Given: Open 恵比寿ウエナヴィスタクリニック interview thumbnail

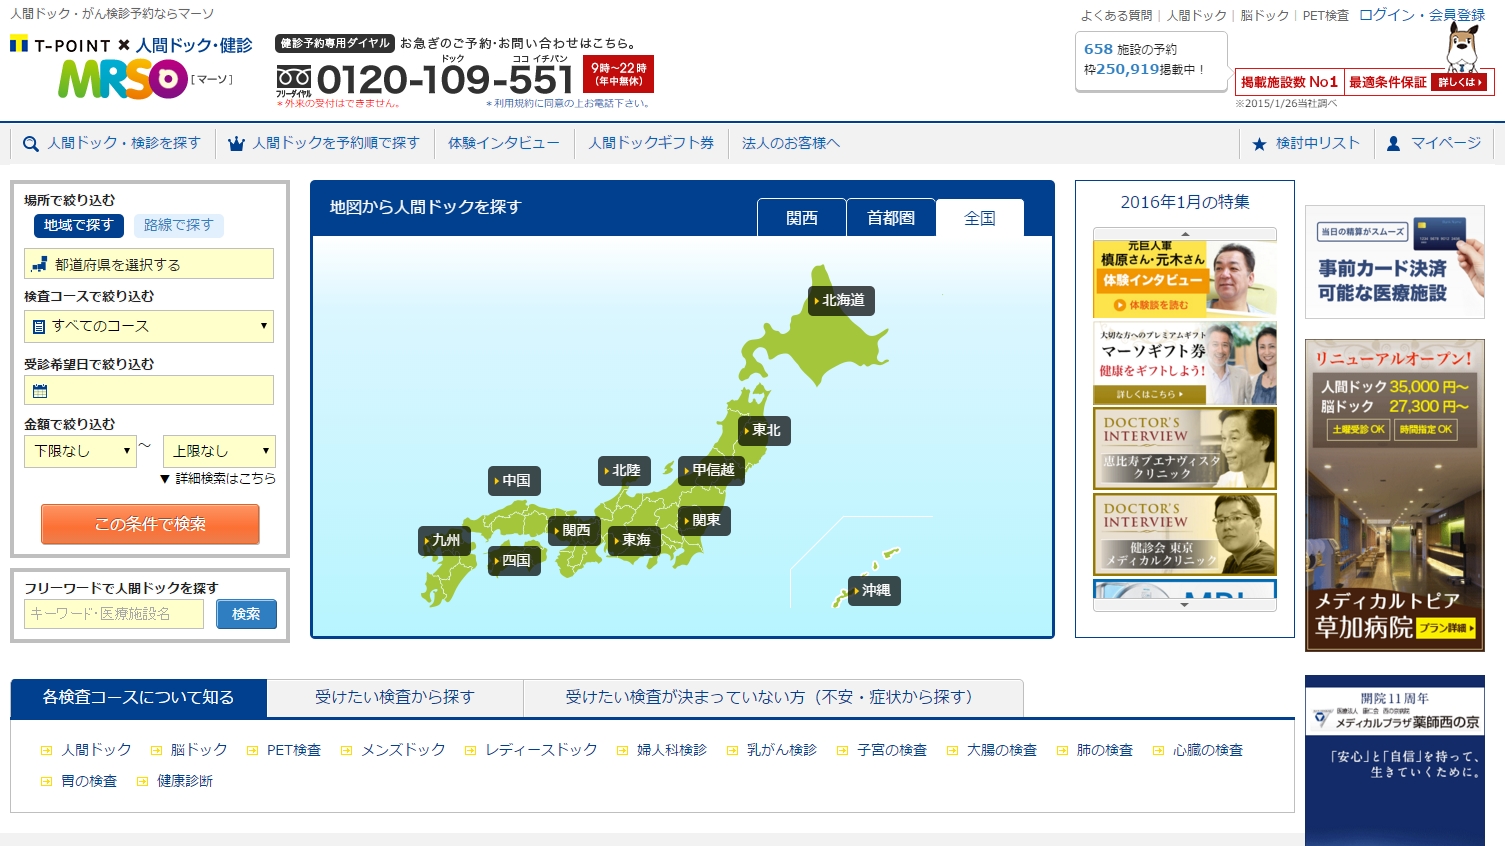Looking at the screenshot, I should [1185, 449].
